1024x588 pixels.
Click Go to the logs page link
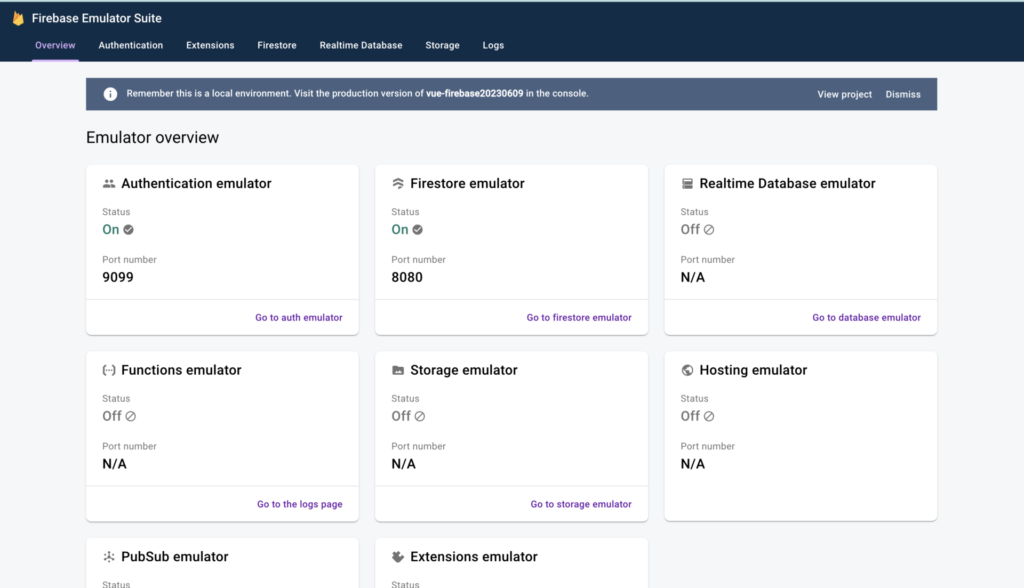pyautogui.click(x=300, y=504)
